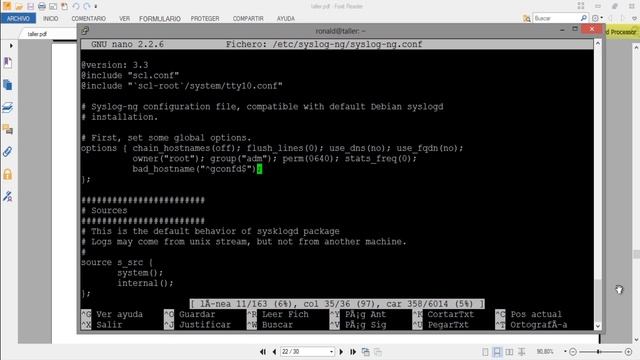Click the '# Sources' comment line
Image resolution: width=640 pixels, height=360 pixels.
tap(104, 211)
